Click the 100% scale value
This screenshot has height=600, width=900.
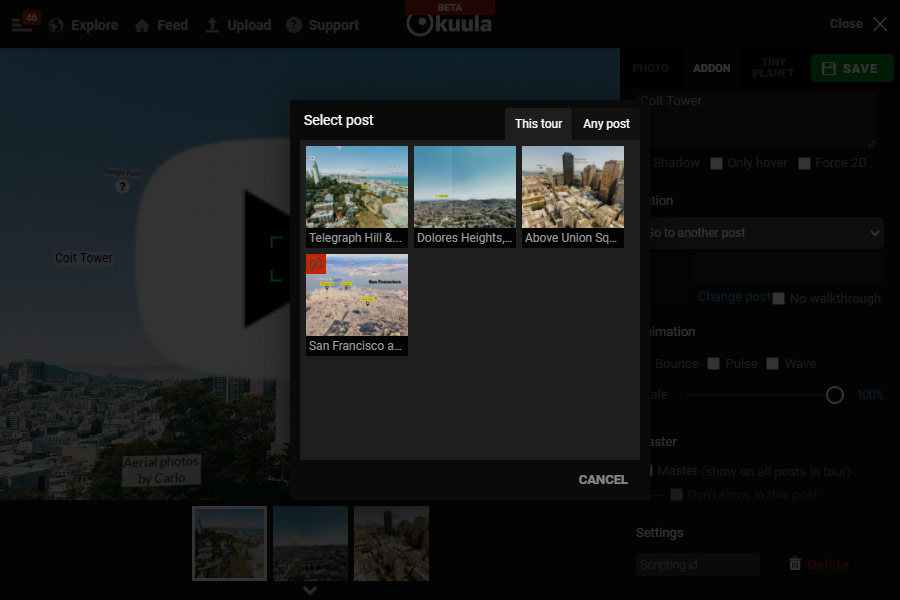tap(870, 395)
